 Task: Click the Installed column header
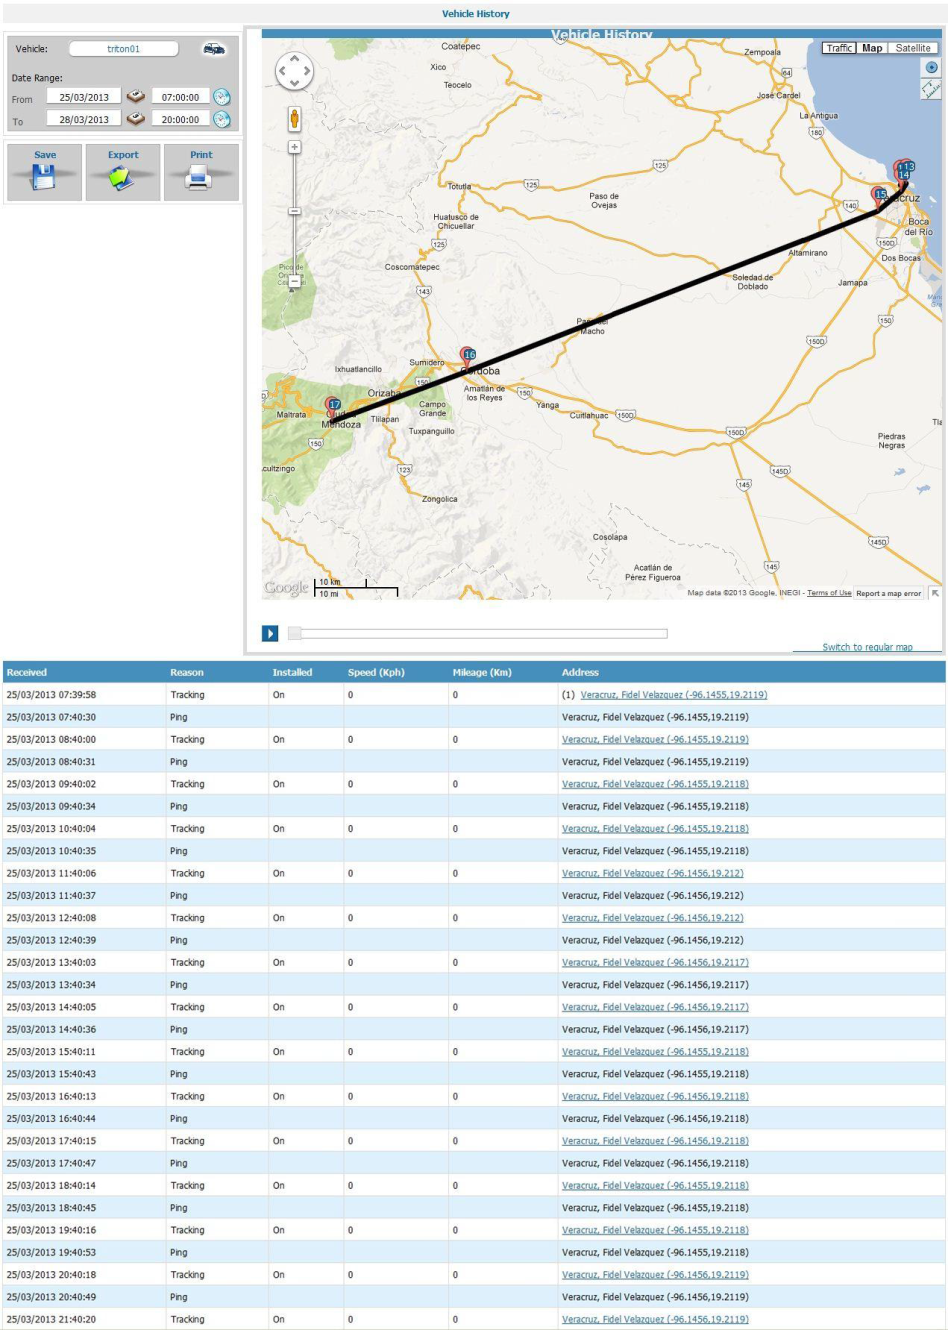click(292, 672)
